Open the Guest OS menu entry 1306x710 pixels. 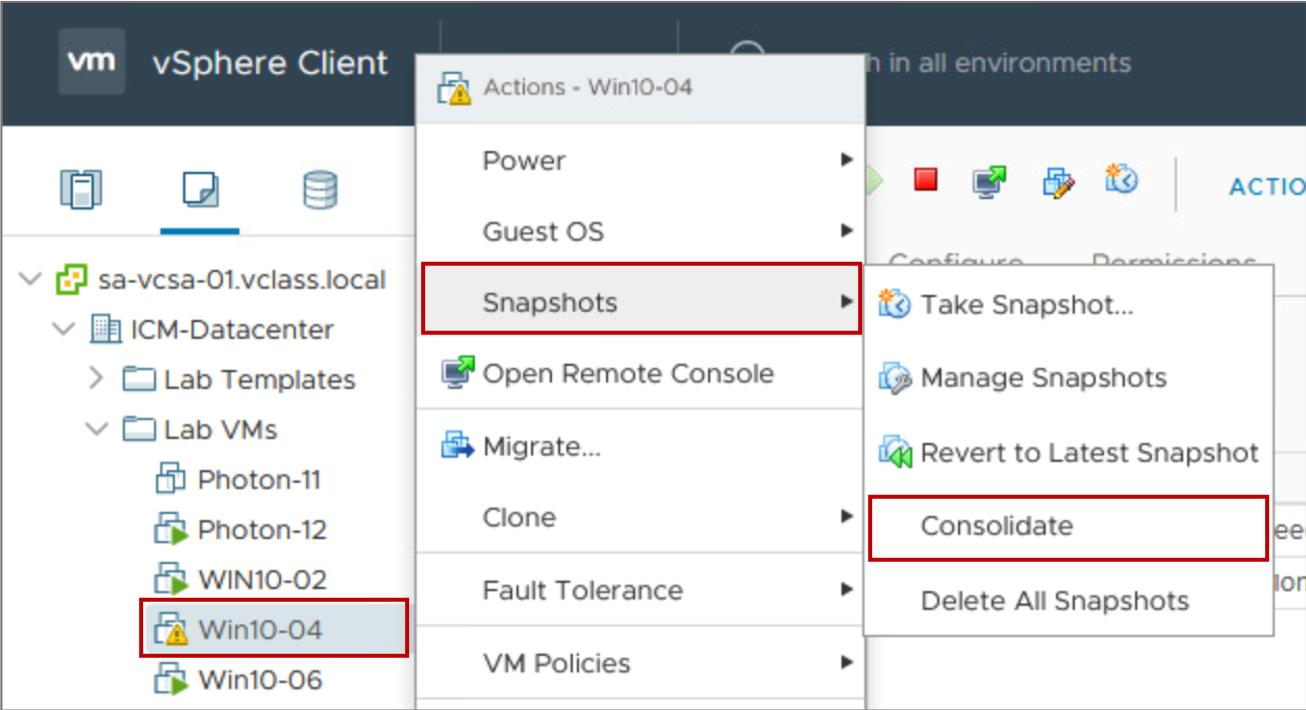640,231
